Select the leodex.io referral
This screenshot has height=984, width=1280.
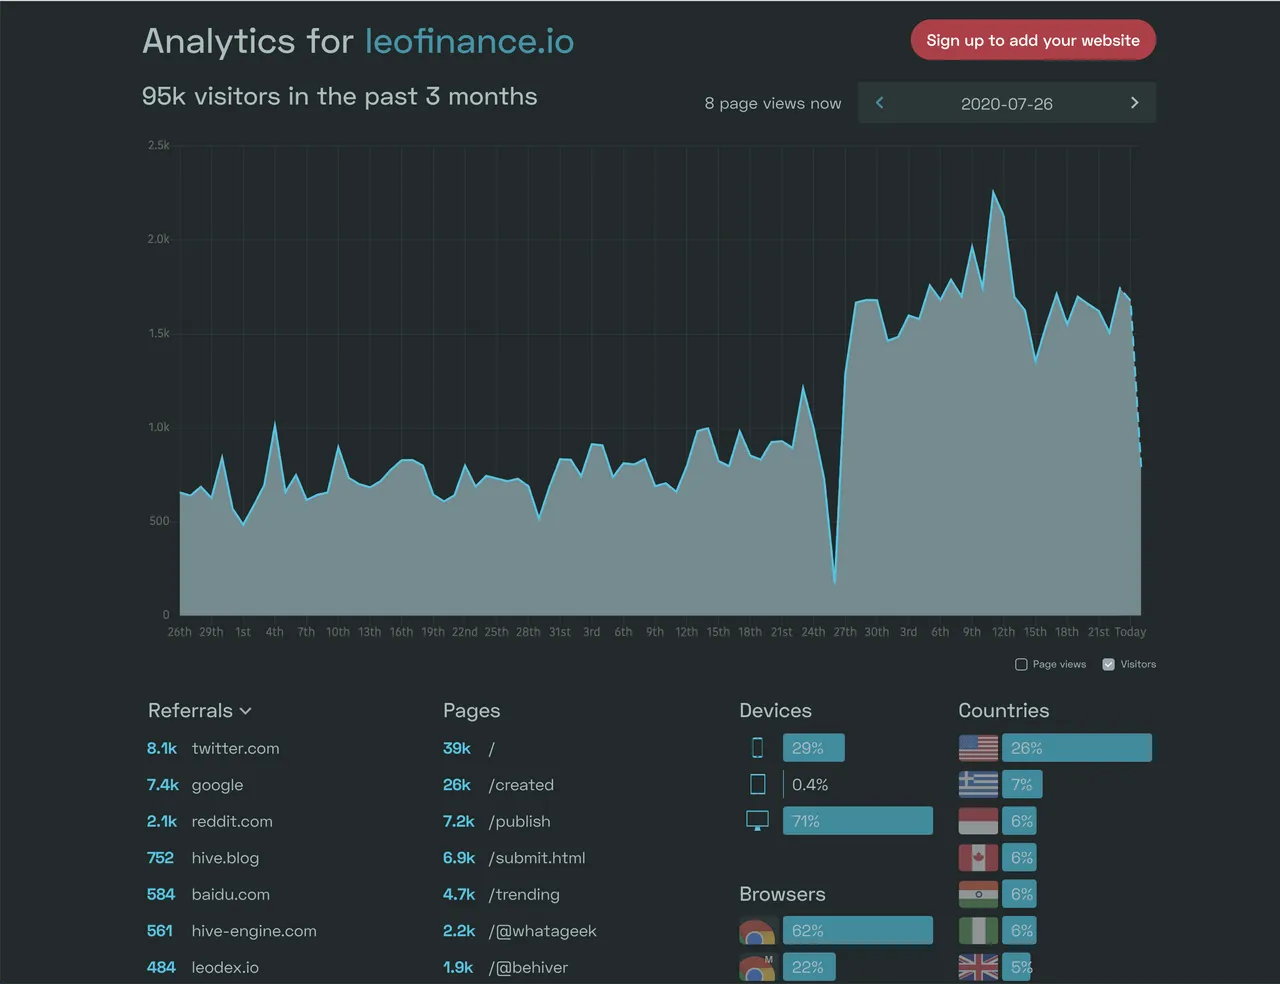point(225,967)
